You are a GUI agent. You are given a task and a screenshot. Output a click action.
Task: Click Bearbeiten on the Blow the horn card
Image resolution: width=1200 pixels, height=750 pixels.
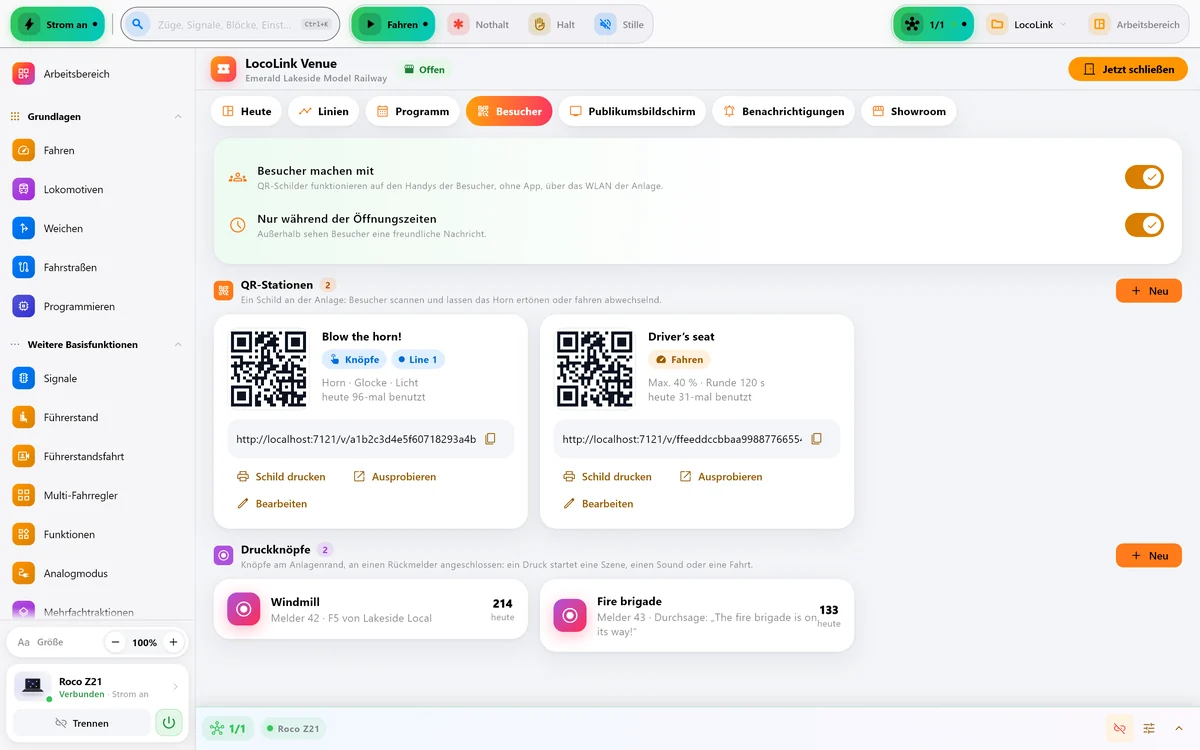(272, 504)
